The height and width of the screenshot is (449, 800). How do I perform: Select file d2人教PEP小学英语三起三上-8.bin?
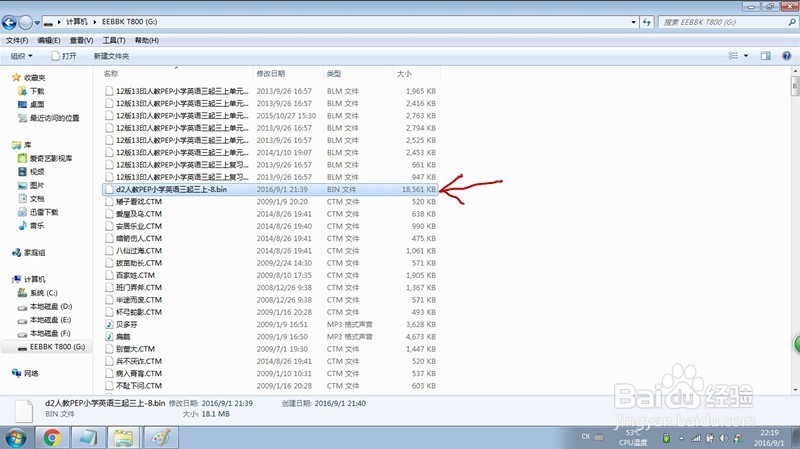[270, 189]
